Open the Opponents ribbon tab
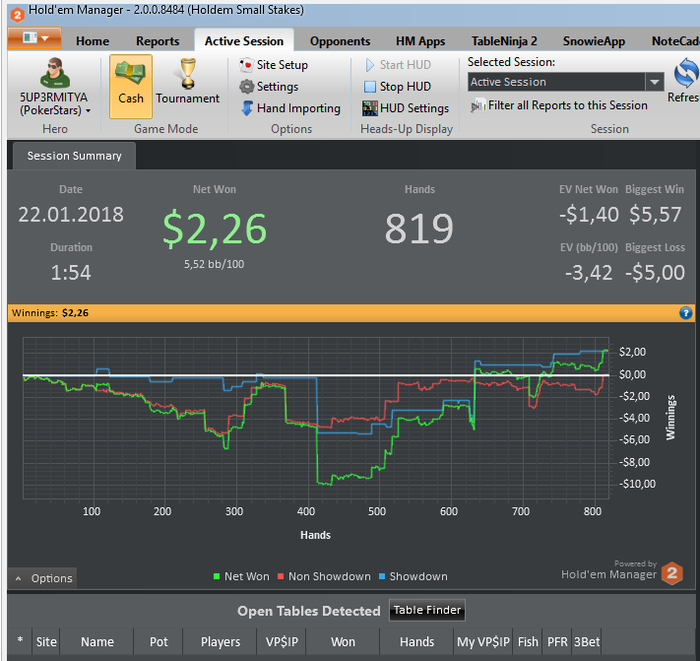 click(x=340, y=41)
